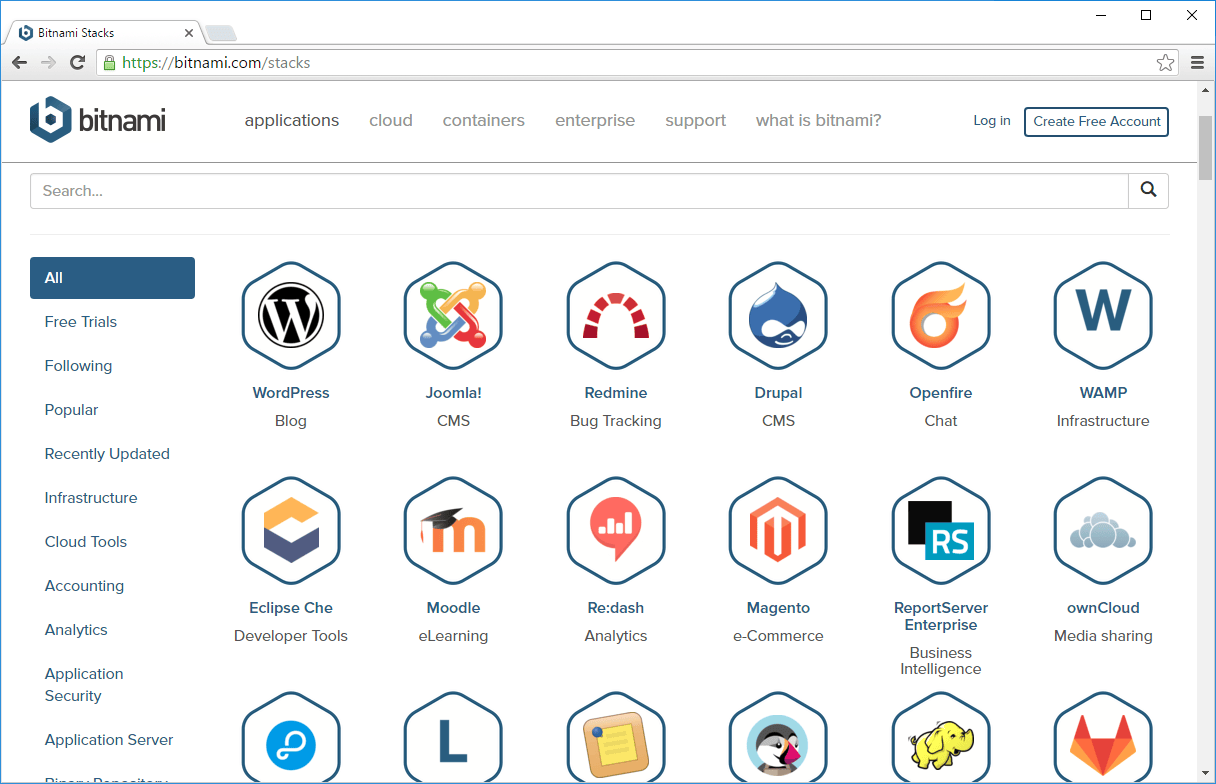Click the Create Free Account button

point(1097,122)
